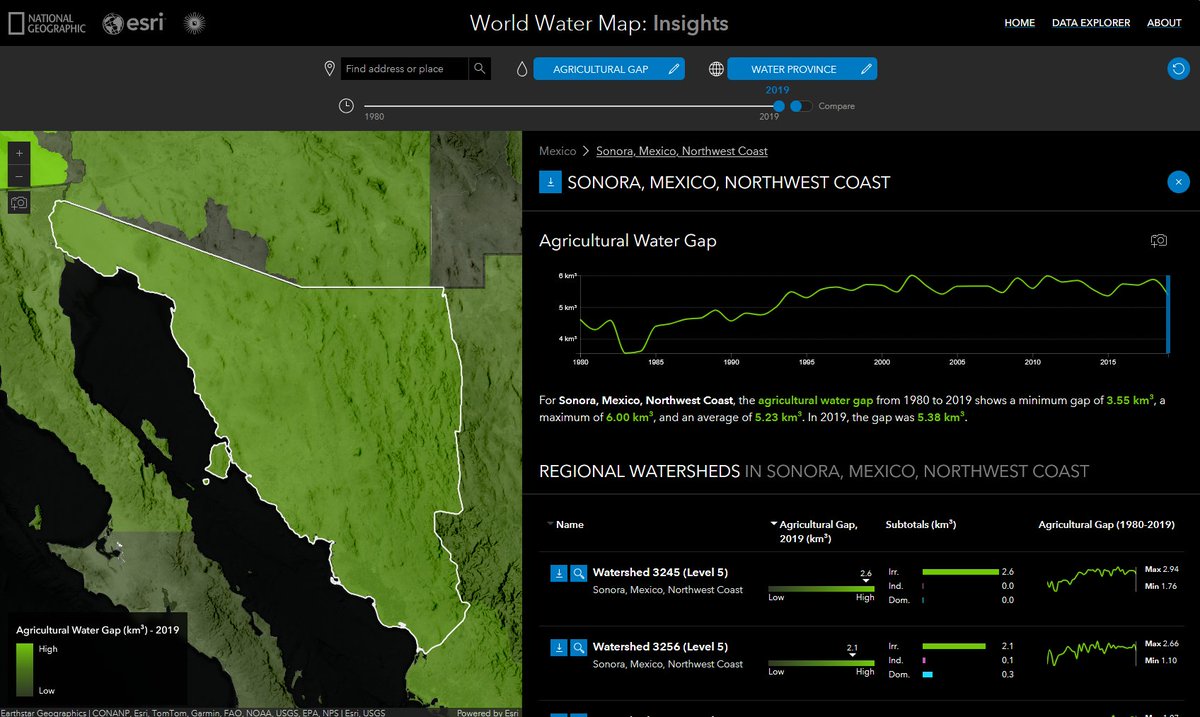Click Powered by Esri link
This screenshot has width=1200, height=717.
click(487, 713)
